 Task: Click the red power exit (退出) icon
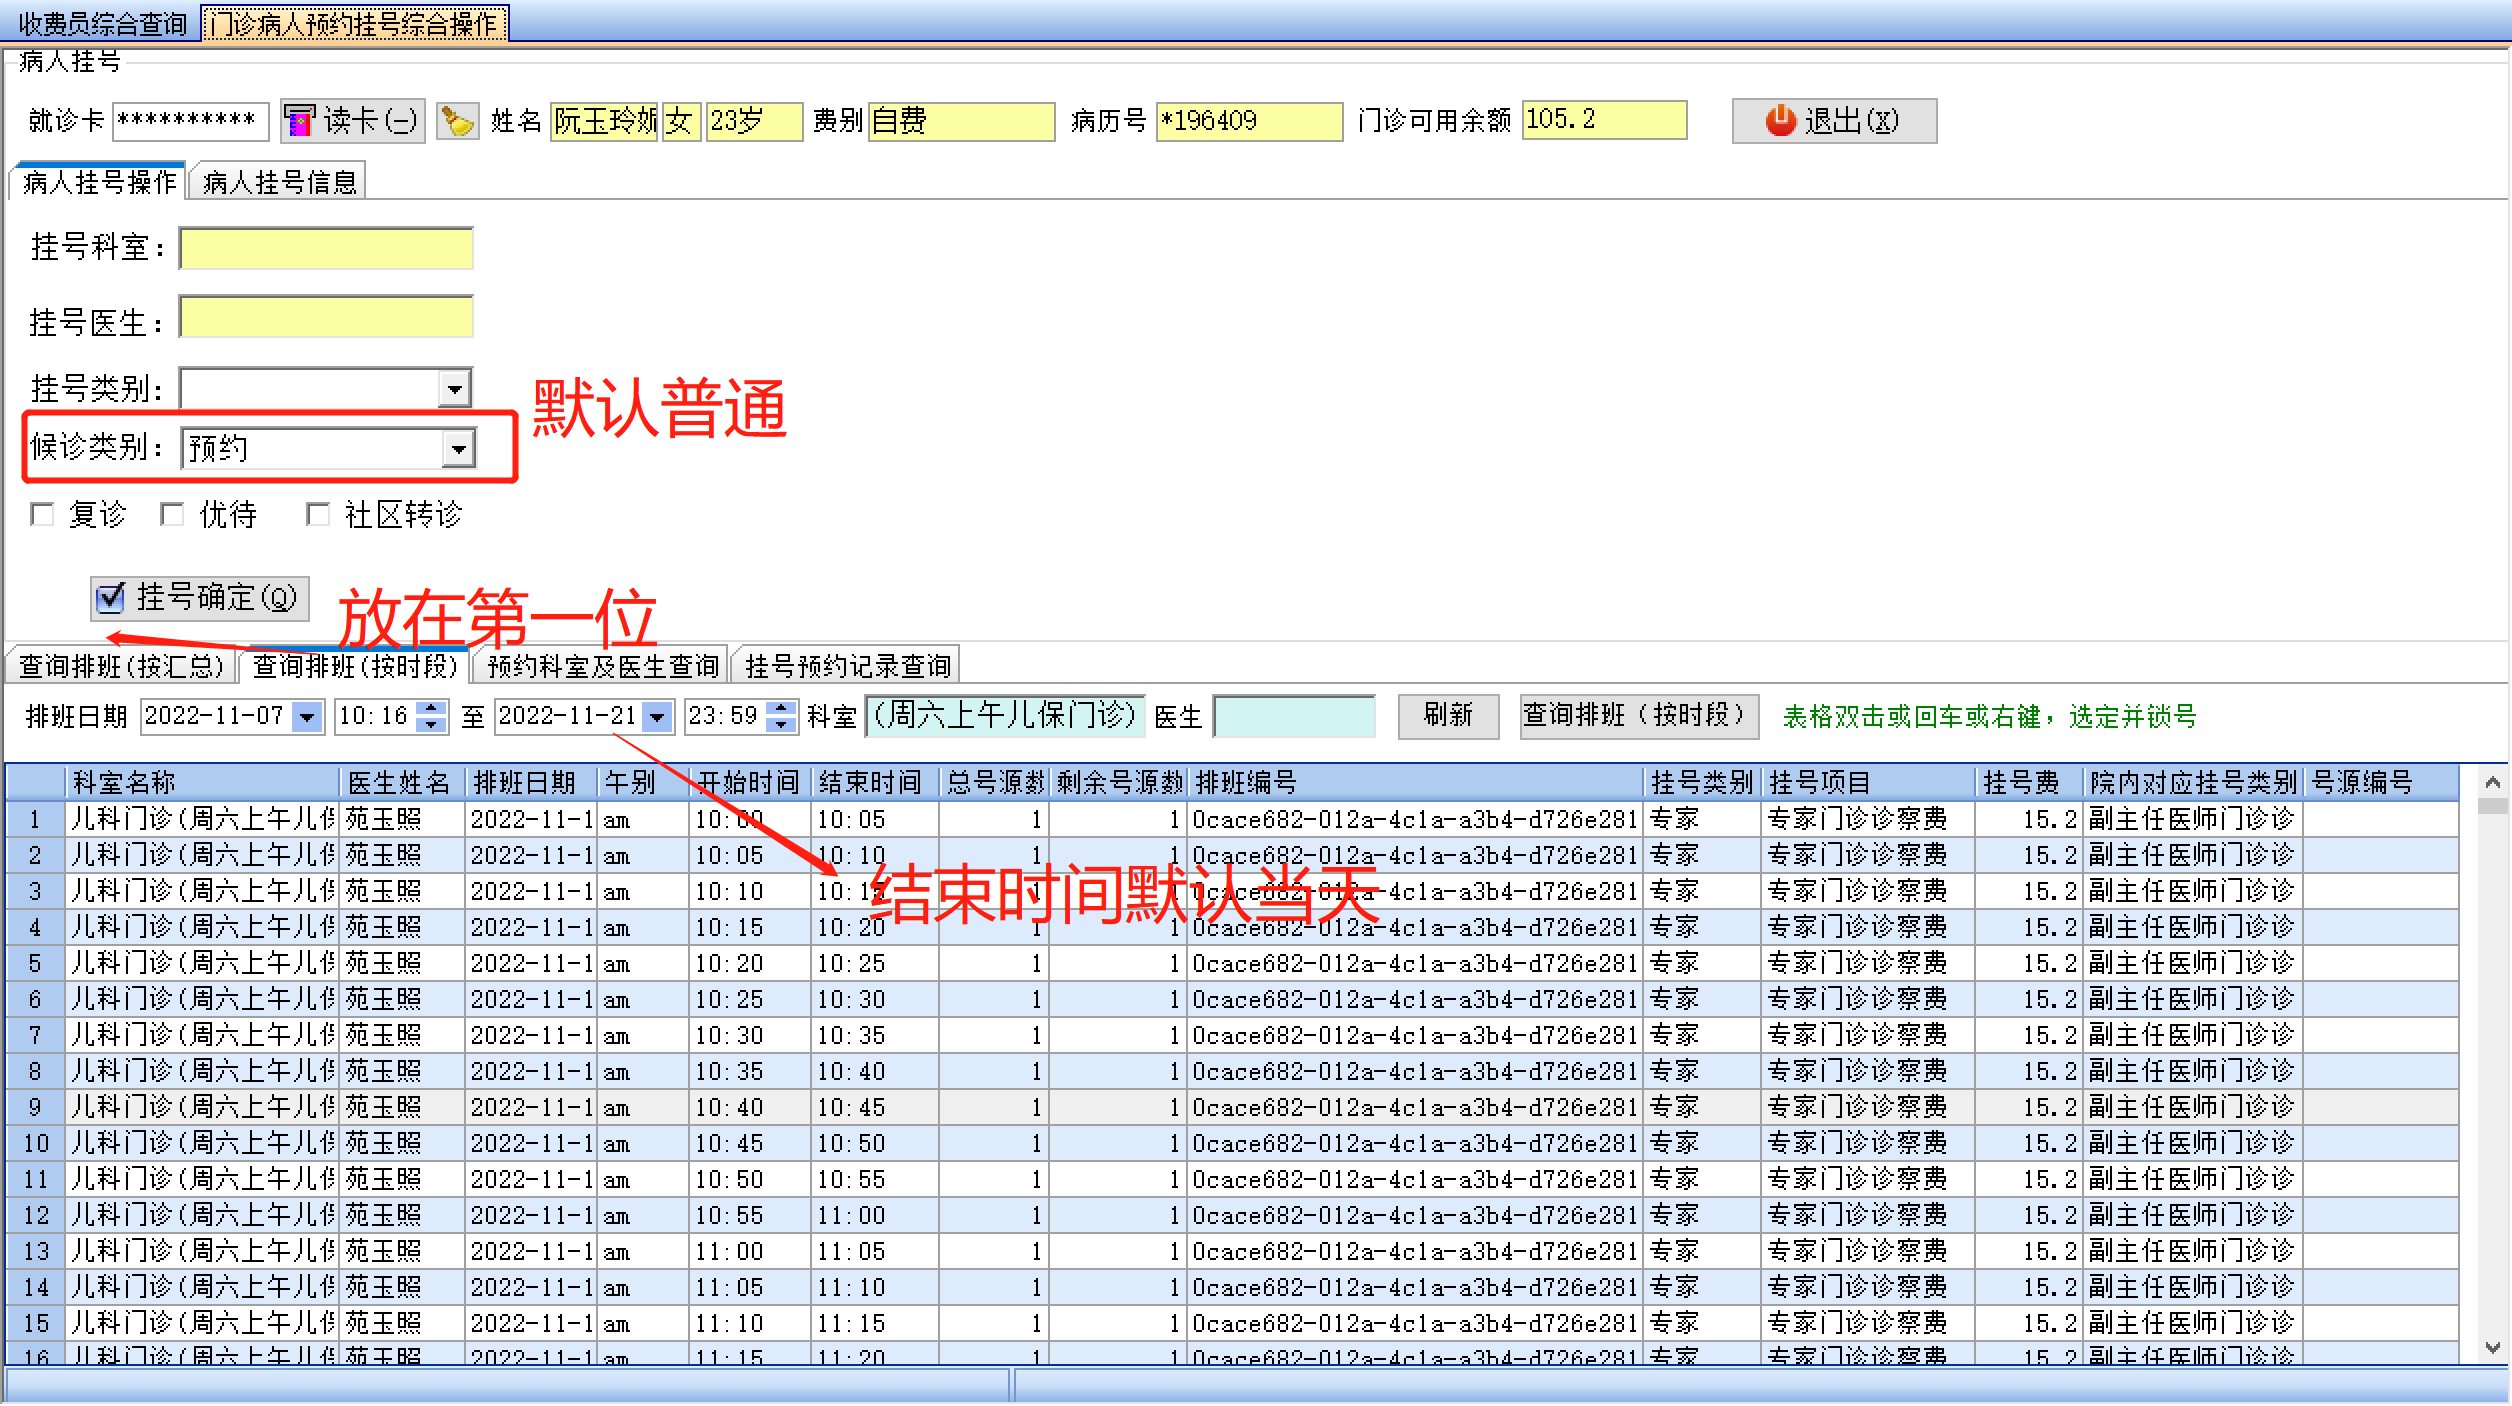tap(1780, 121)
